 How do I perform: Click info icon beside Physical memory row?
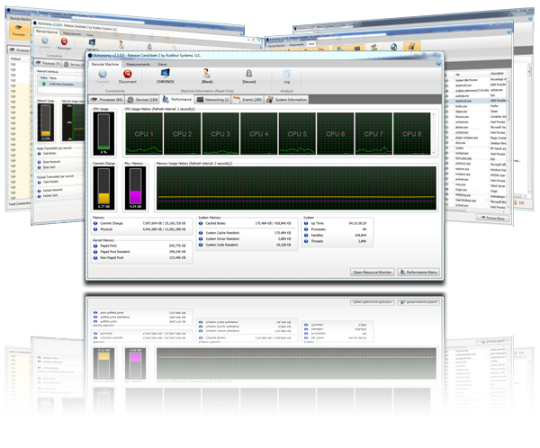click(95, 229)
